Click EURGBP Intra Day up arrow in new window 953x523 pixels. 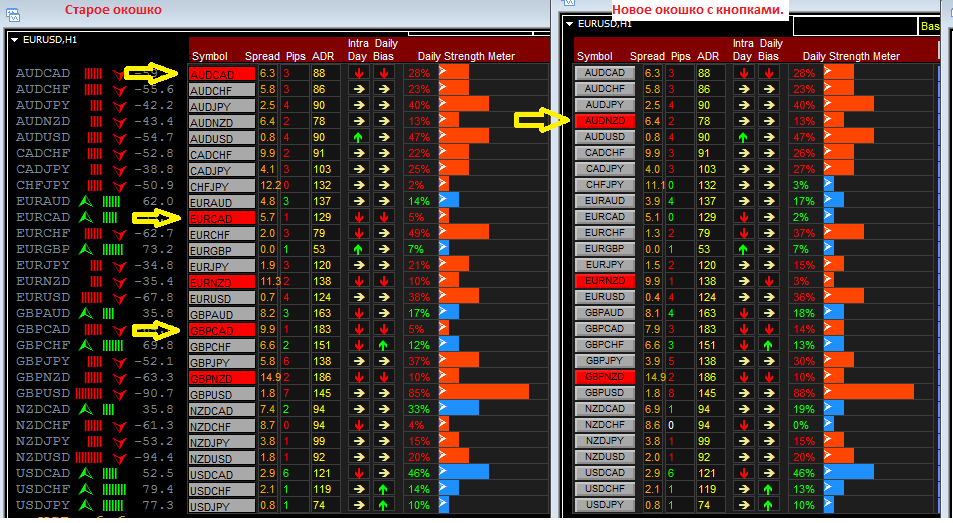pyautogui.click(x=744, y=249)
